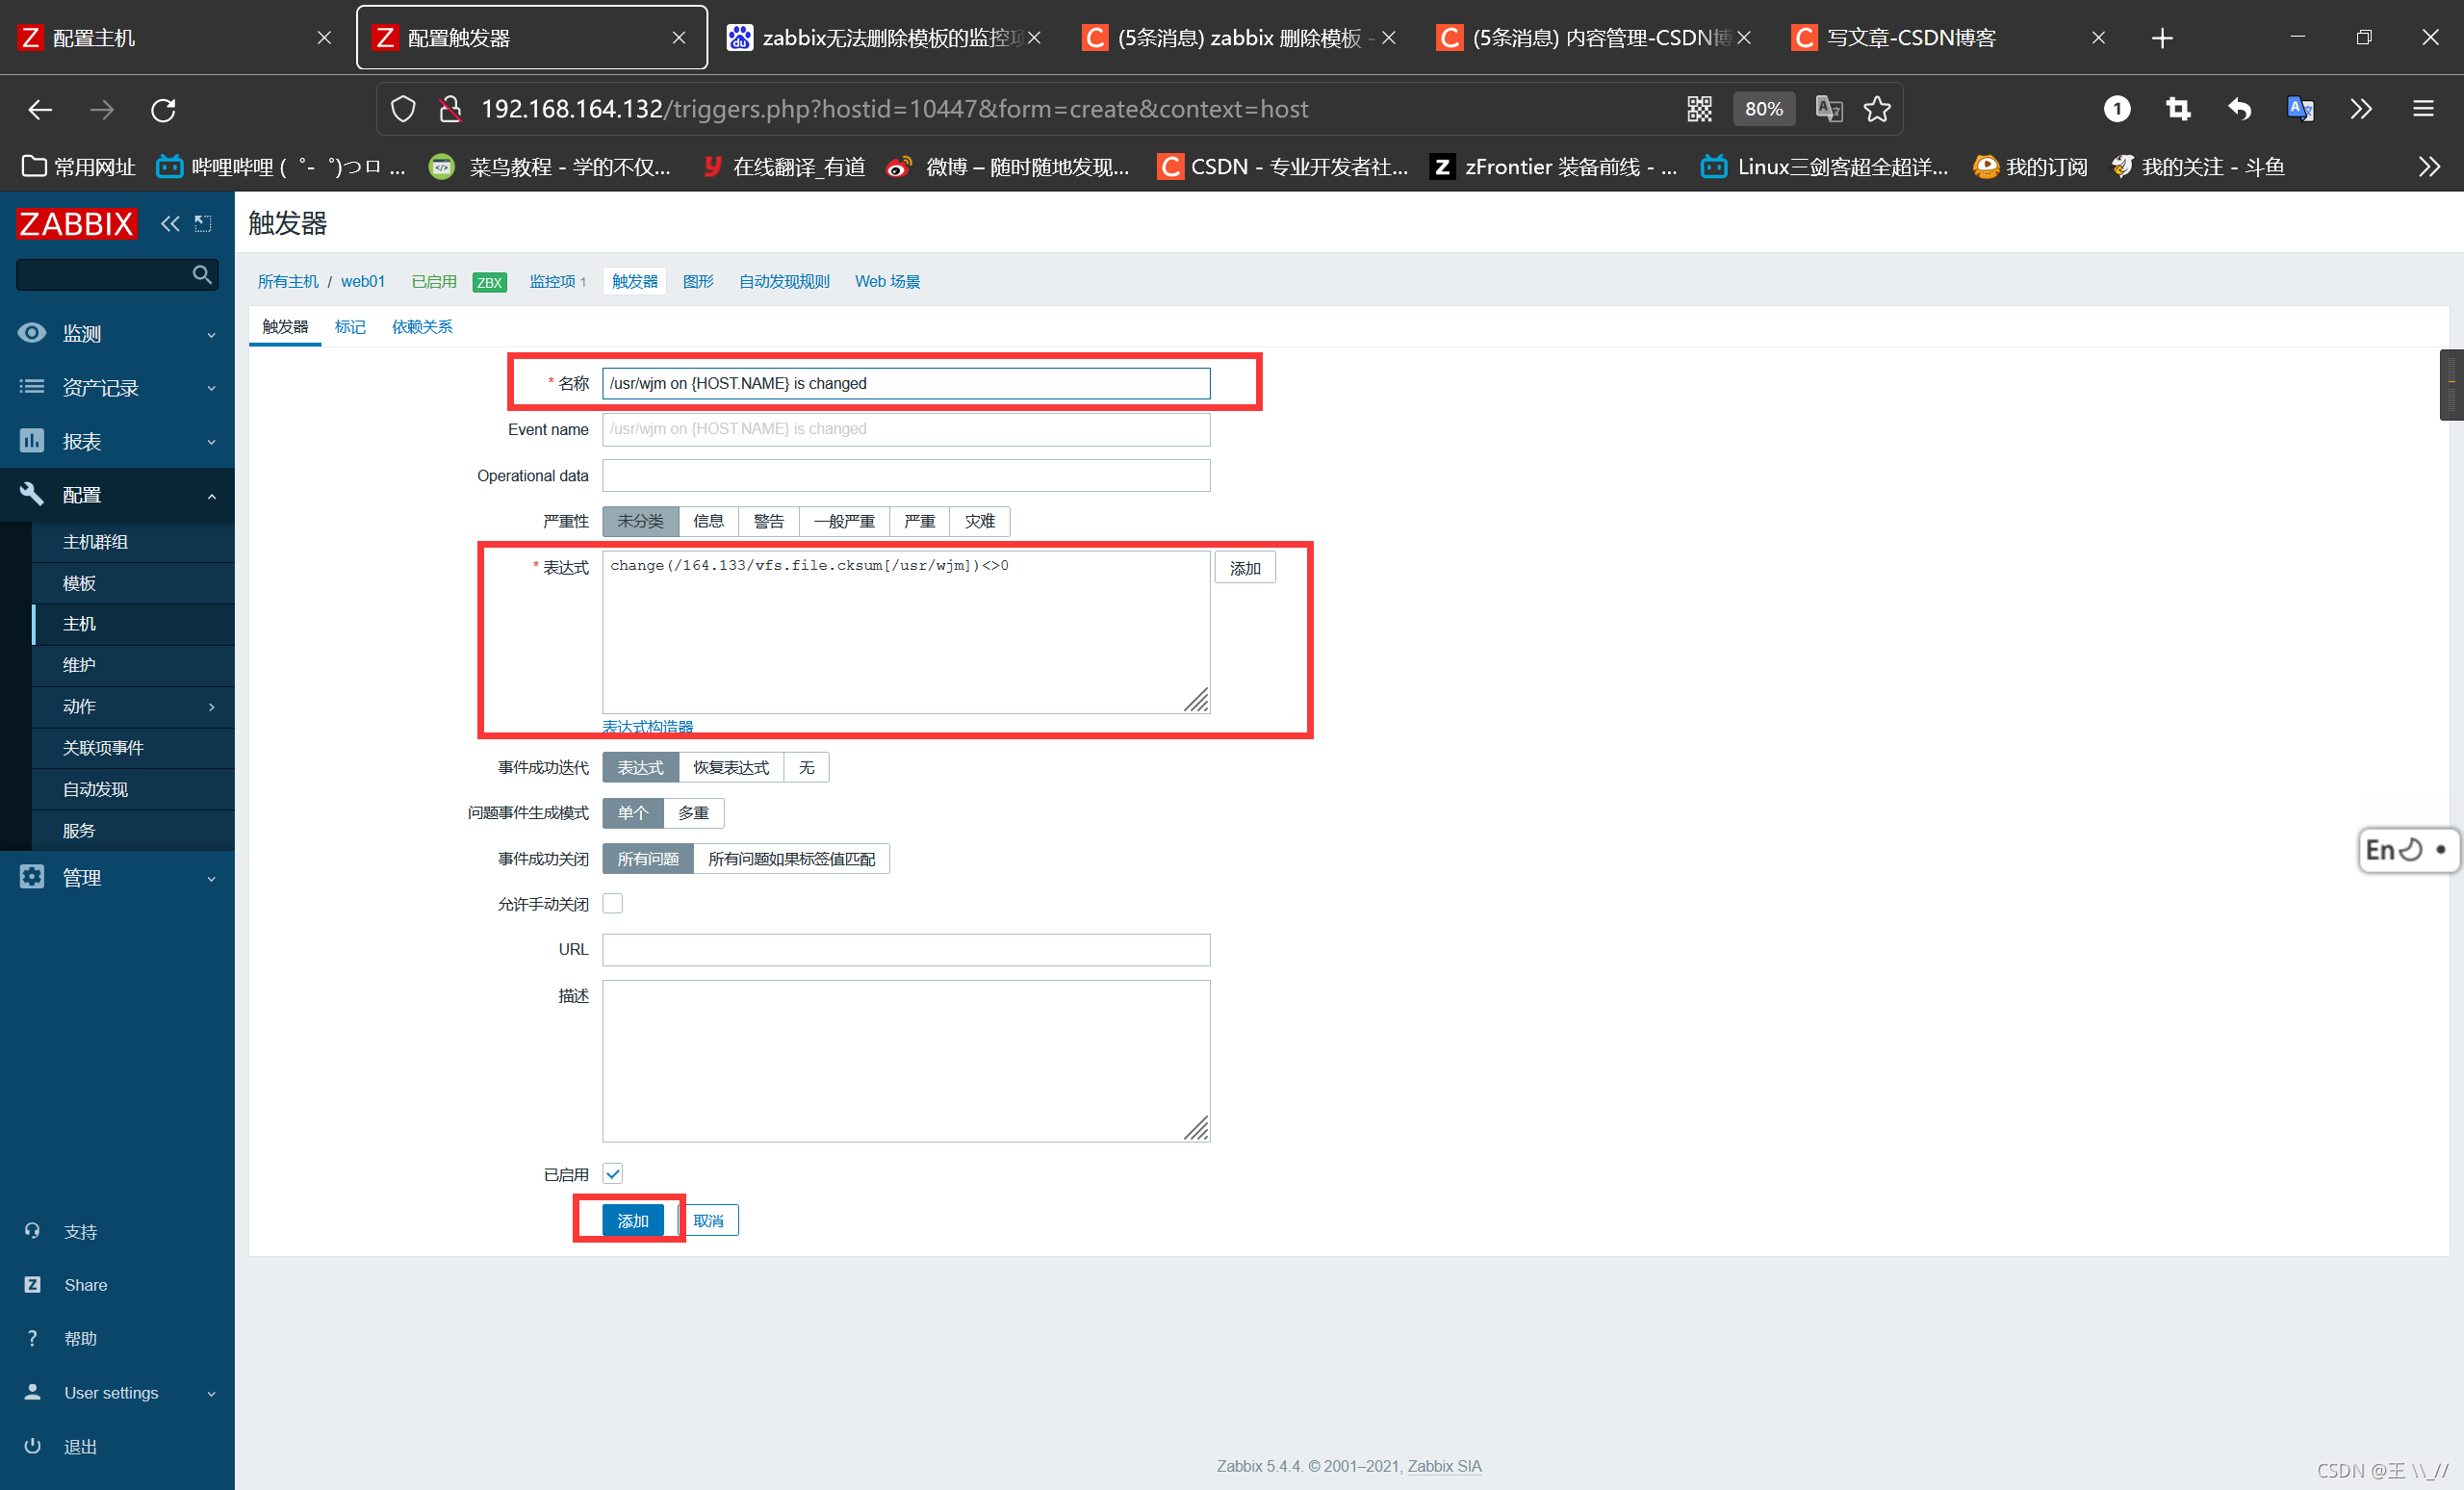Viewport: 2464px width, 1490px height.
Task: Open the 标记 tab
Action: coord(349,327)
